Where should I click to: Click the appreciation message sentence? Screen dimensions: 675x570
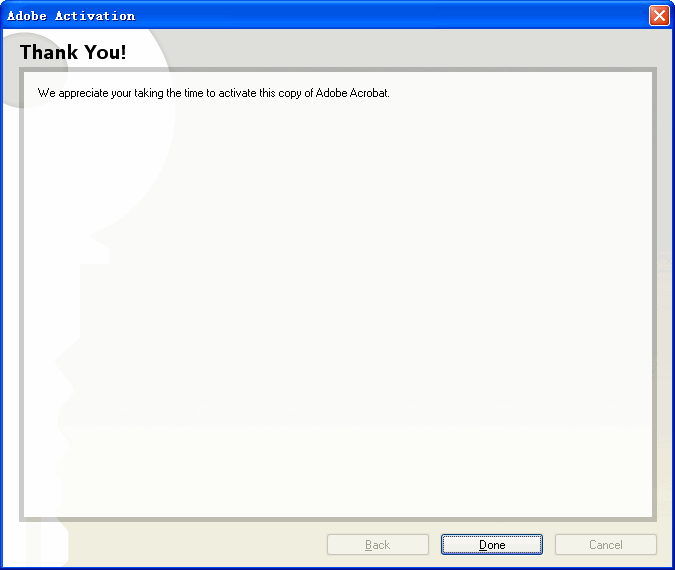[214, 93]
